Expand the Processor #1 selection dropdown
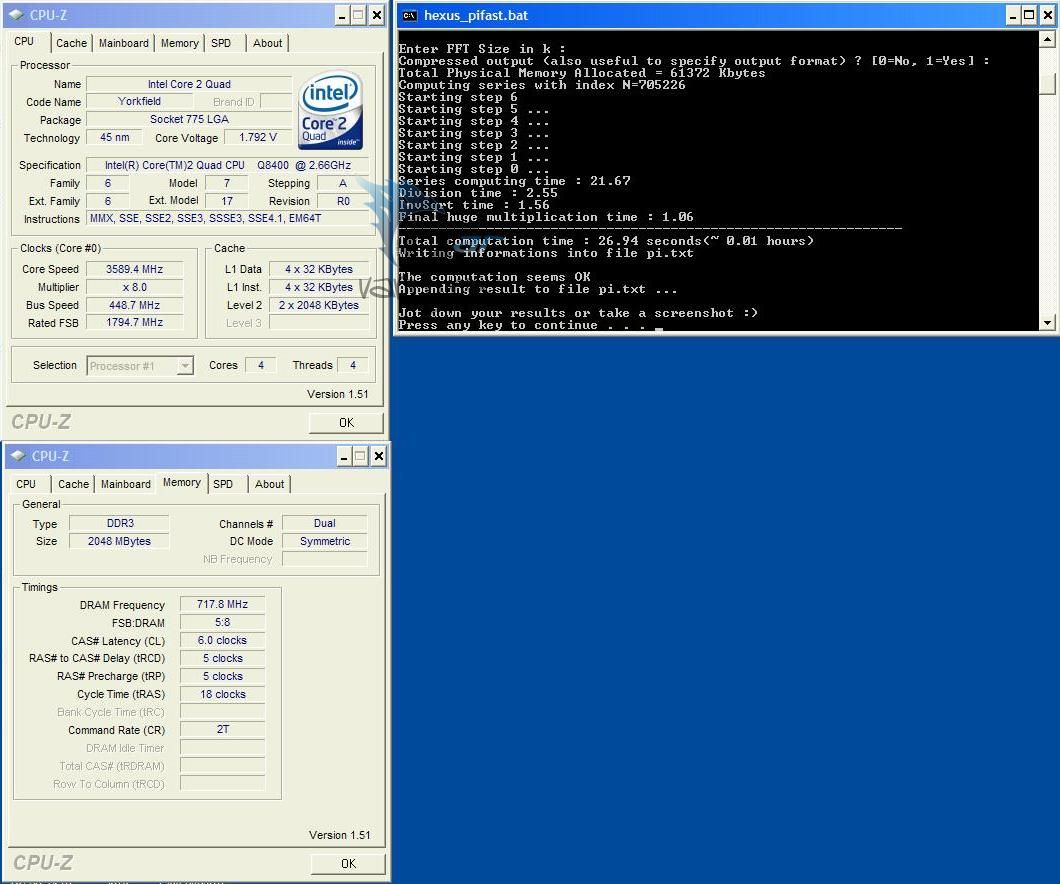1060x884 pixels. pos(185,366)
